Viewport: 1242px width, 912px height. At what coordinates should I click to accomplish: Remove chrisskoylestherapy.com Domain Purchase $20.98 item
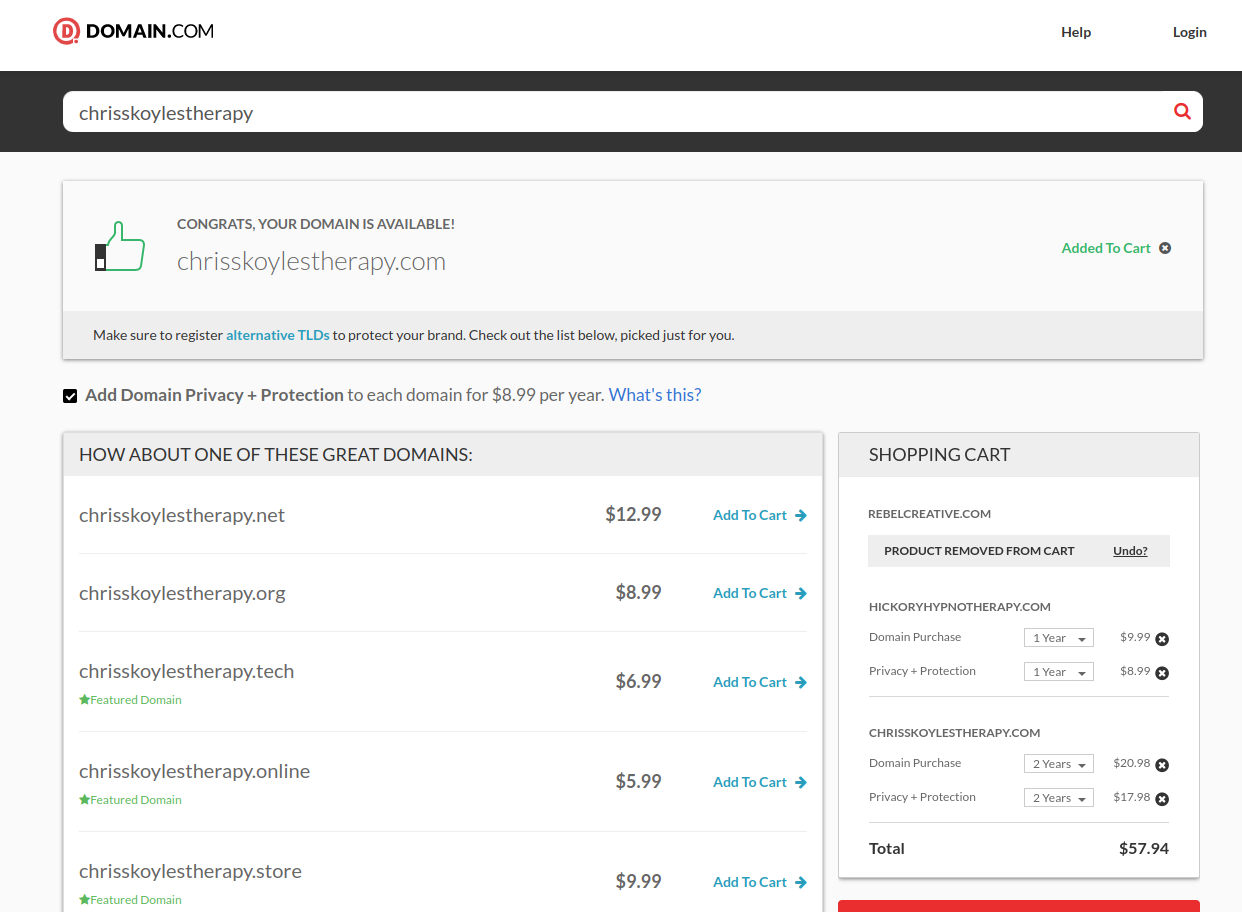[x=1162, y=765]
